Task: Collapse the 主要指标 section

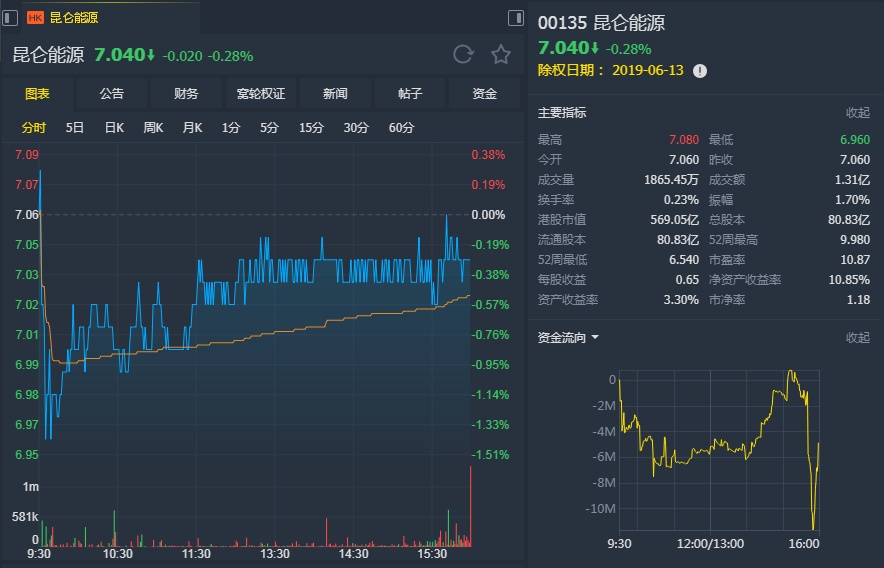Action: (x=857, y=113)
